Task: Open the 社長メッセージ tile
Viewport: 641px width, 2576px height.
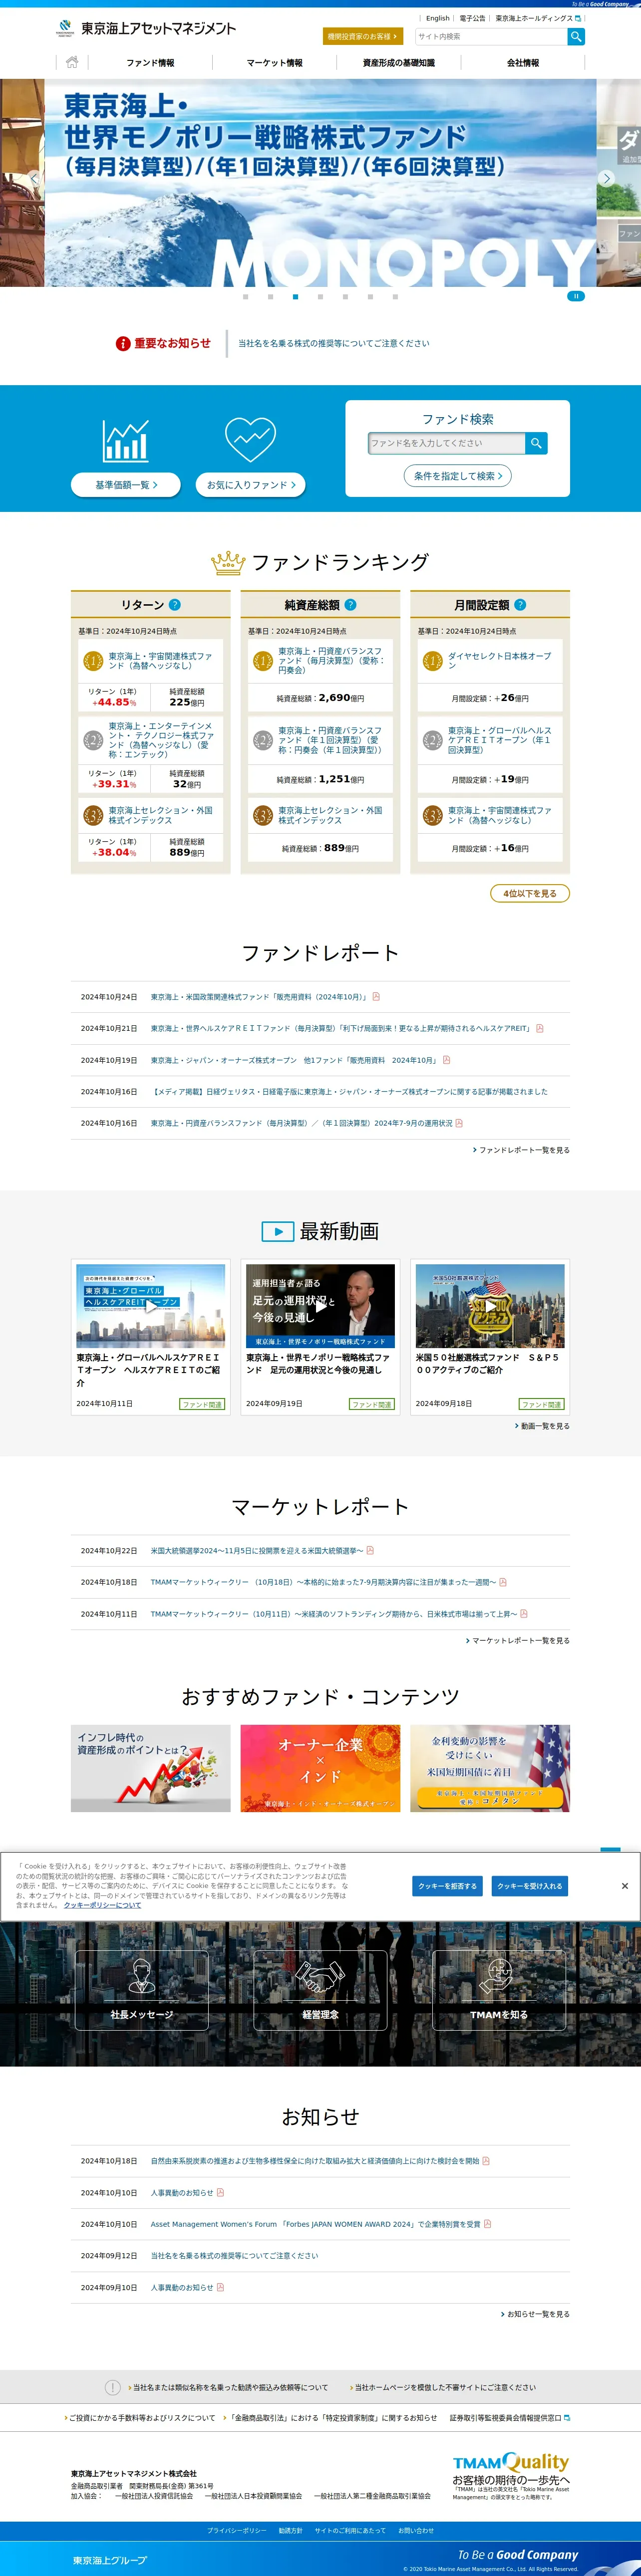Action: tap(142, 1990)
